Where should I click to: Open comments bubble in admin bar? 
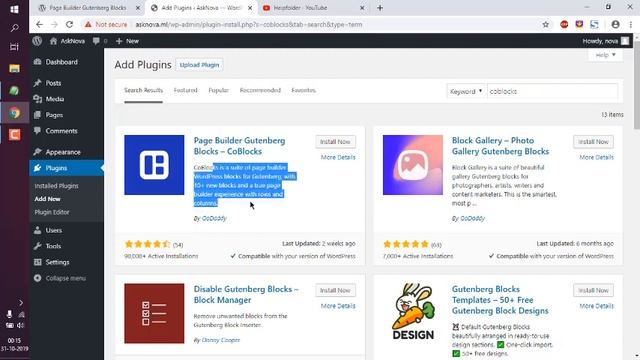100,41
